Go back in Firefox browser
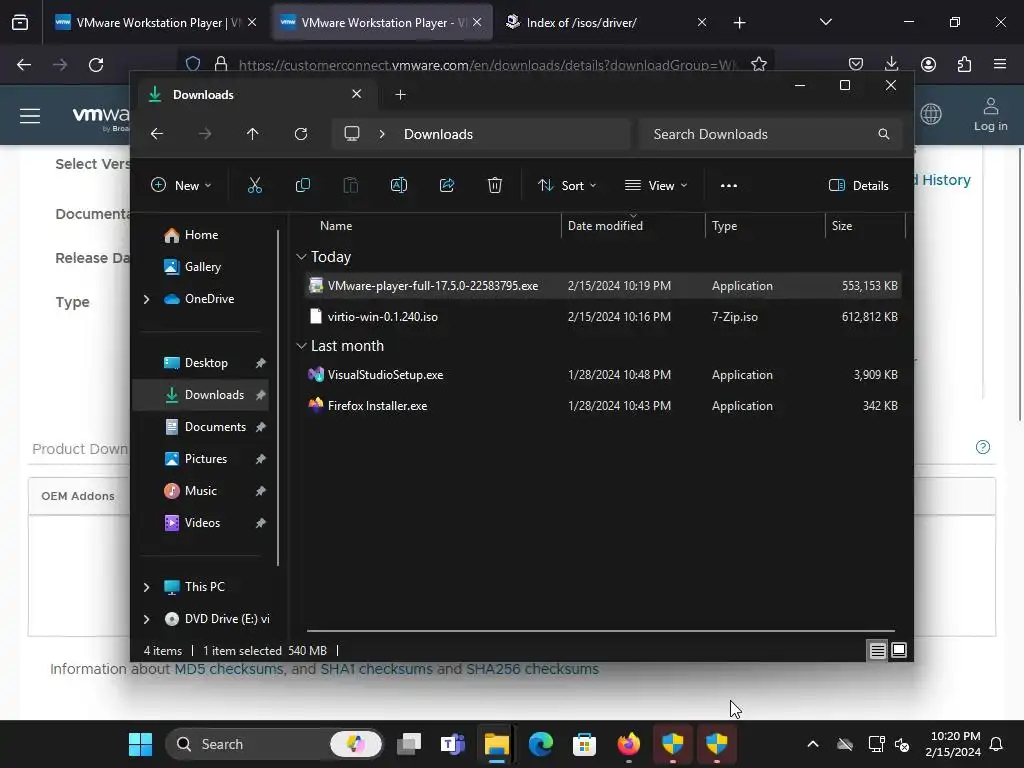The width and height of the screenshot is (1024, 768). [x=24, y=65]
